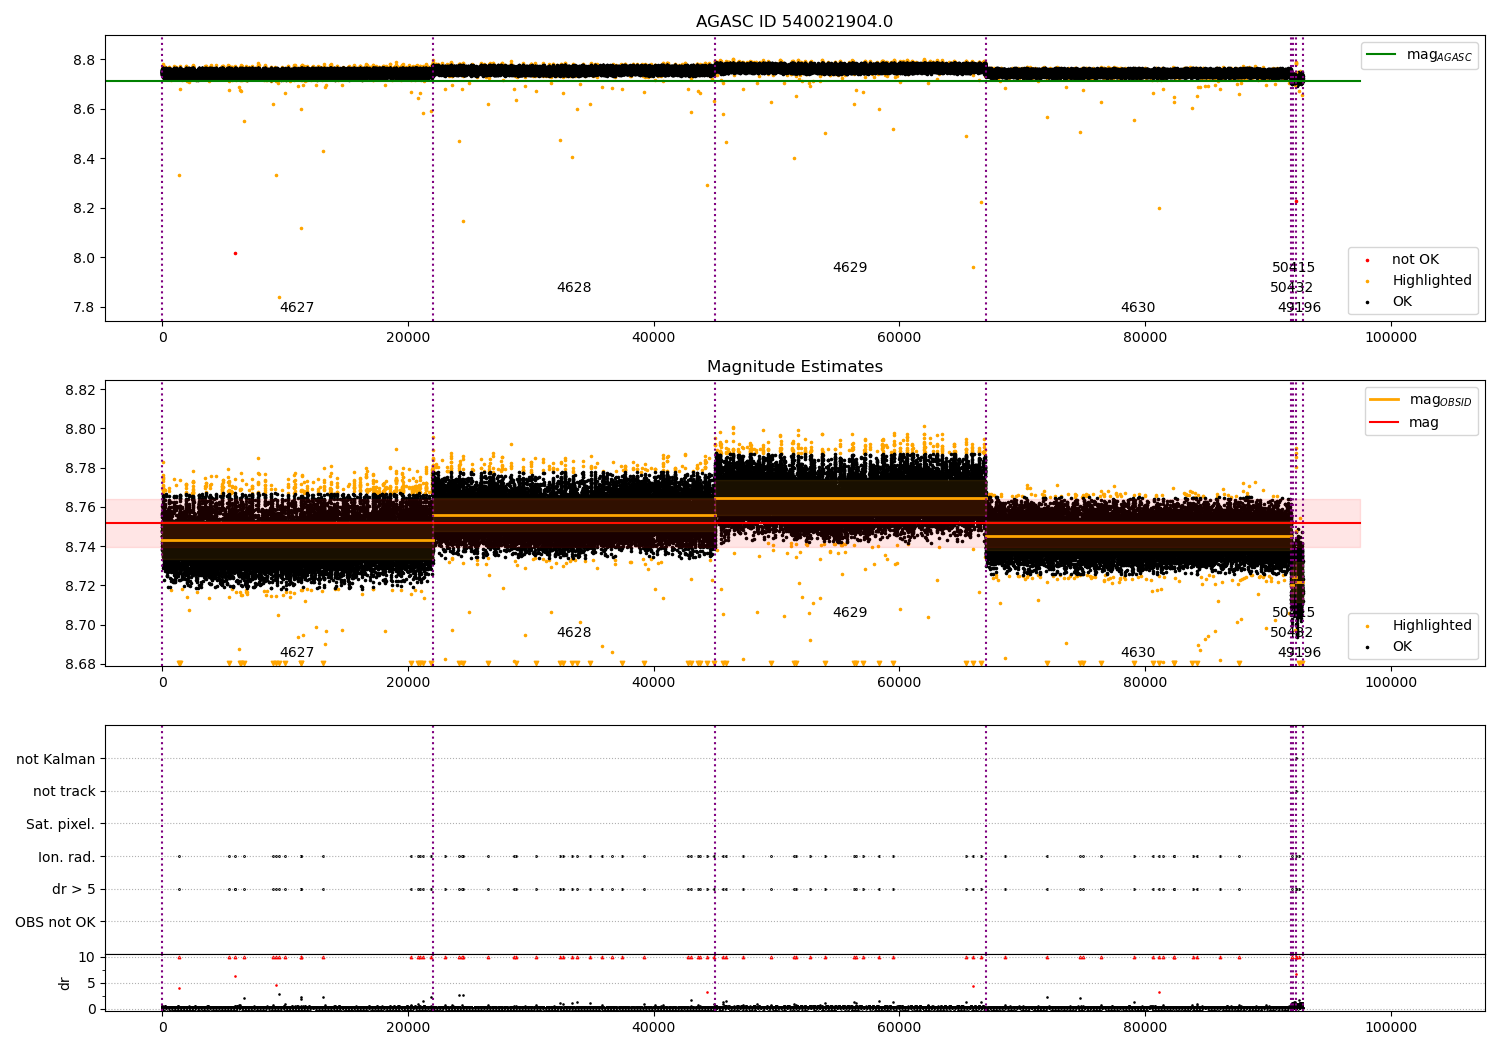Click the '5' tick on the dr axis
The width and height of the screenshot is (1500, 1050).
coord(91,983)
